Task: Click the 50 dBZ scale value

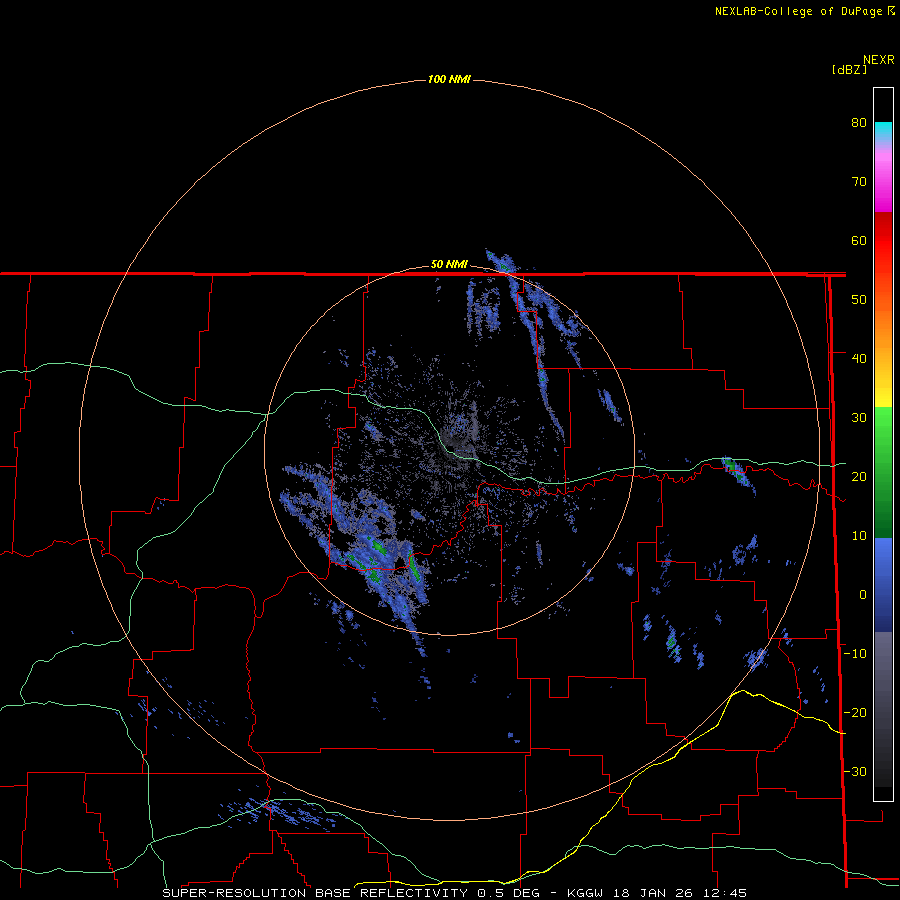Action: 859,300
